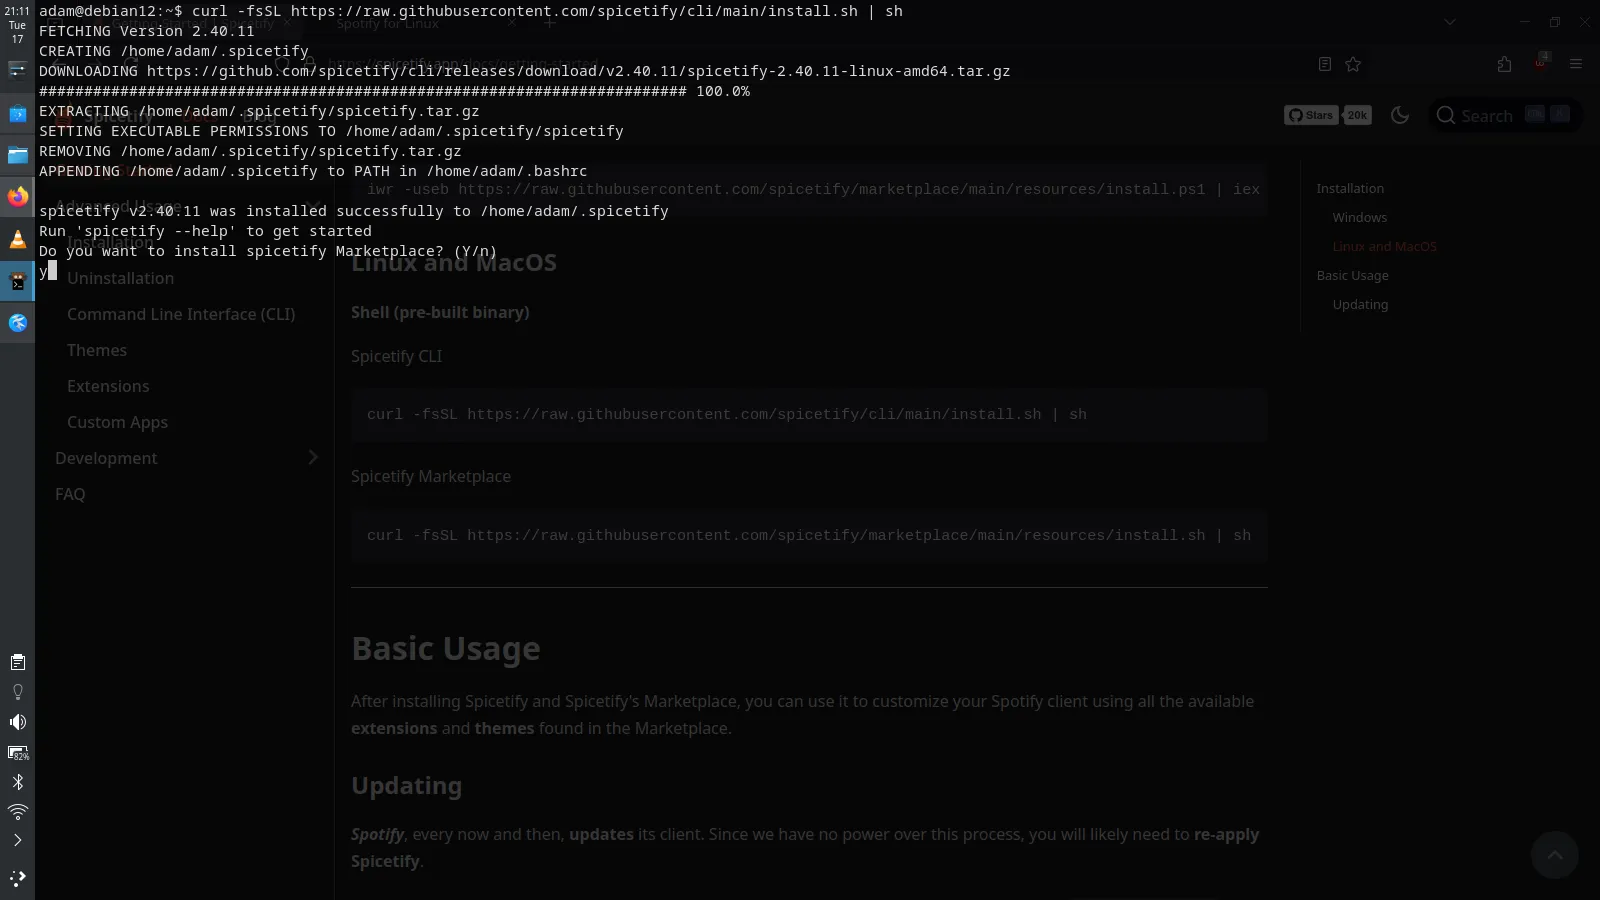Open the Firefox hamburger menu

tap(1576, 64)
